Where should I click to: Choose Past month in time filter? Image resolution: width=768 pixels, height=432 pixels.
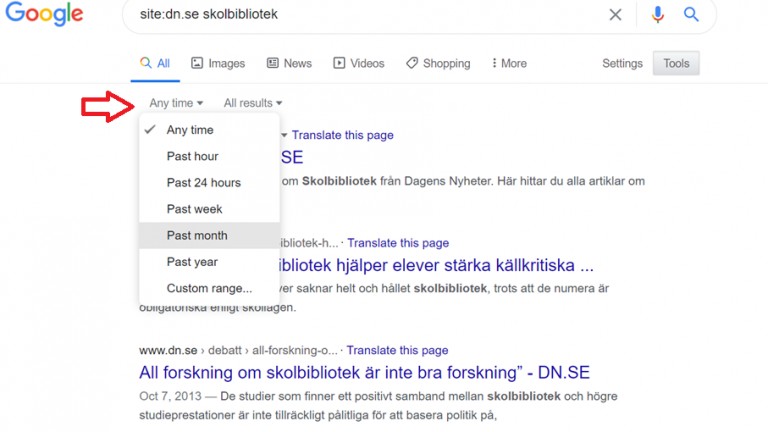click(209, 236)
